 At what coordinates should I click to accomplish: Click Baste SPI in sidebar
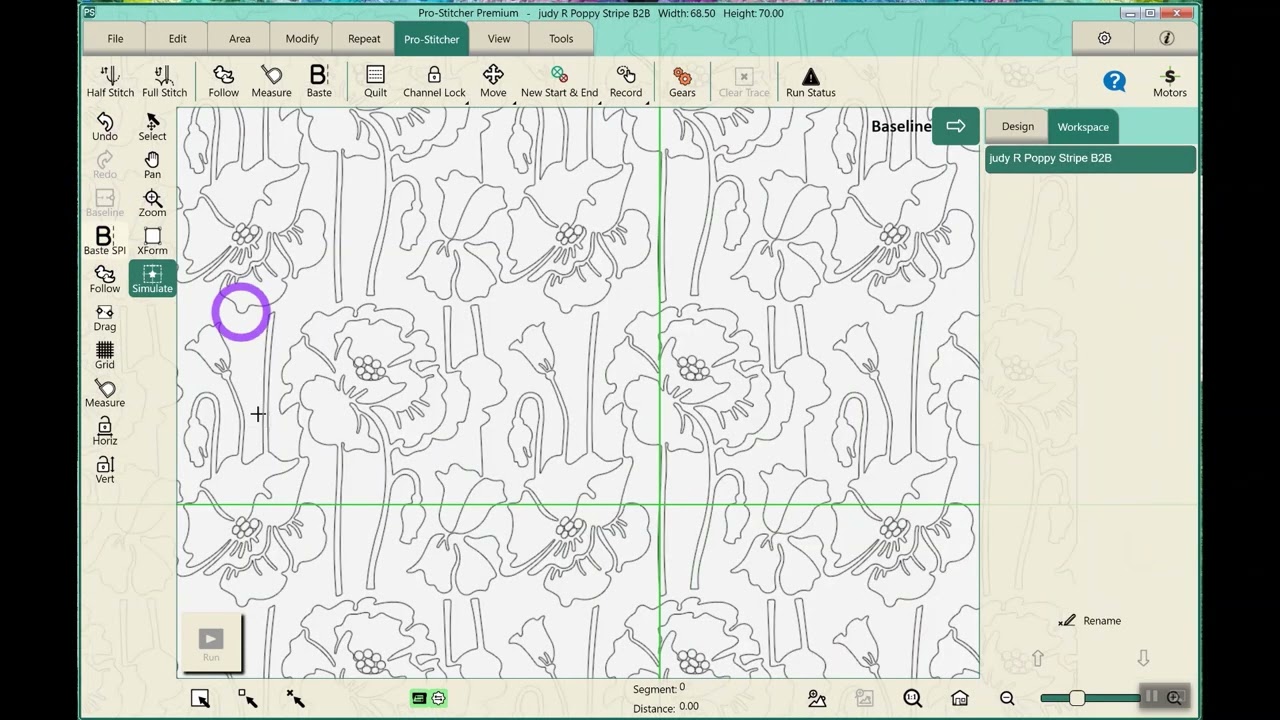(105, 241)
